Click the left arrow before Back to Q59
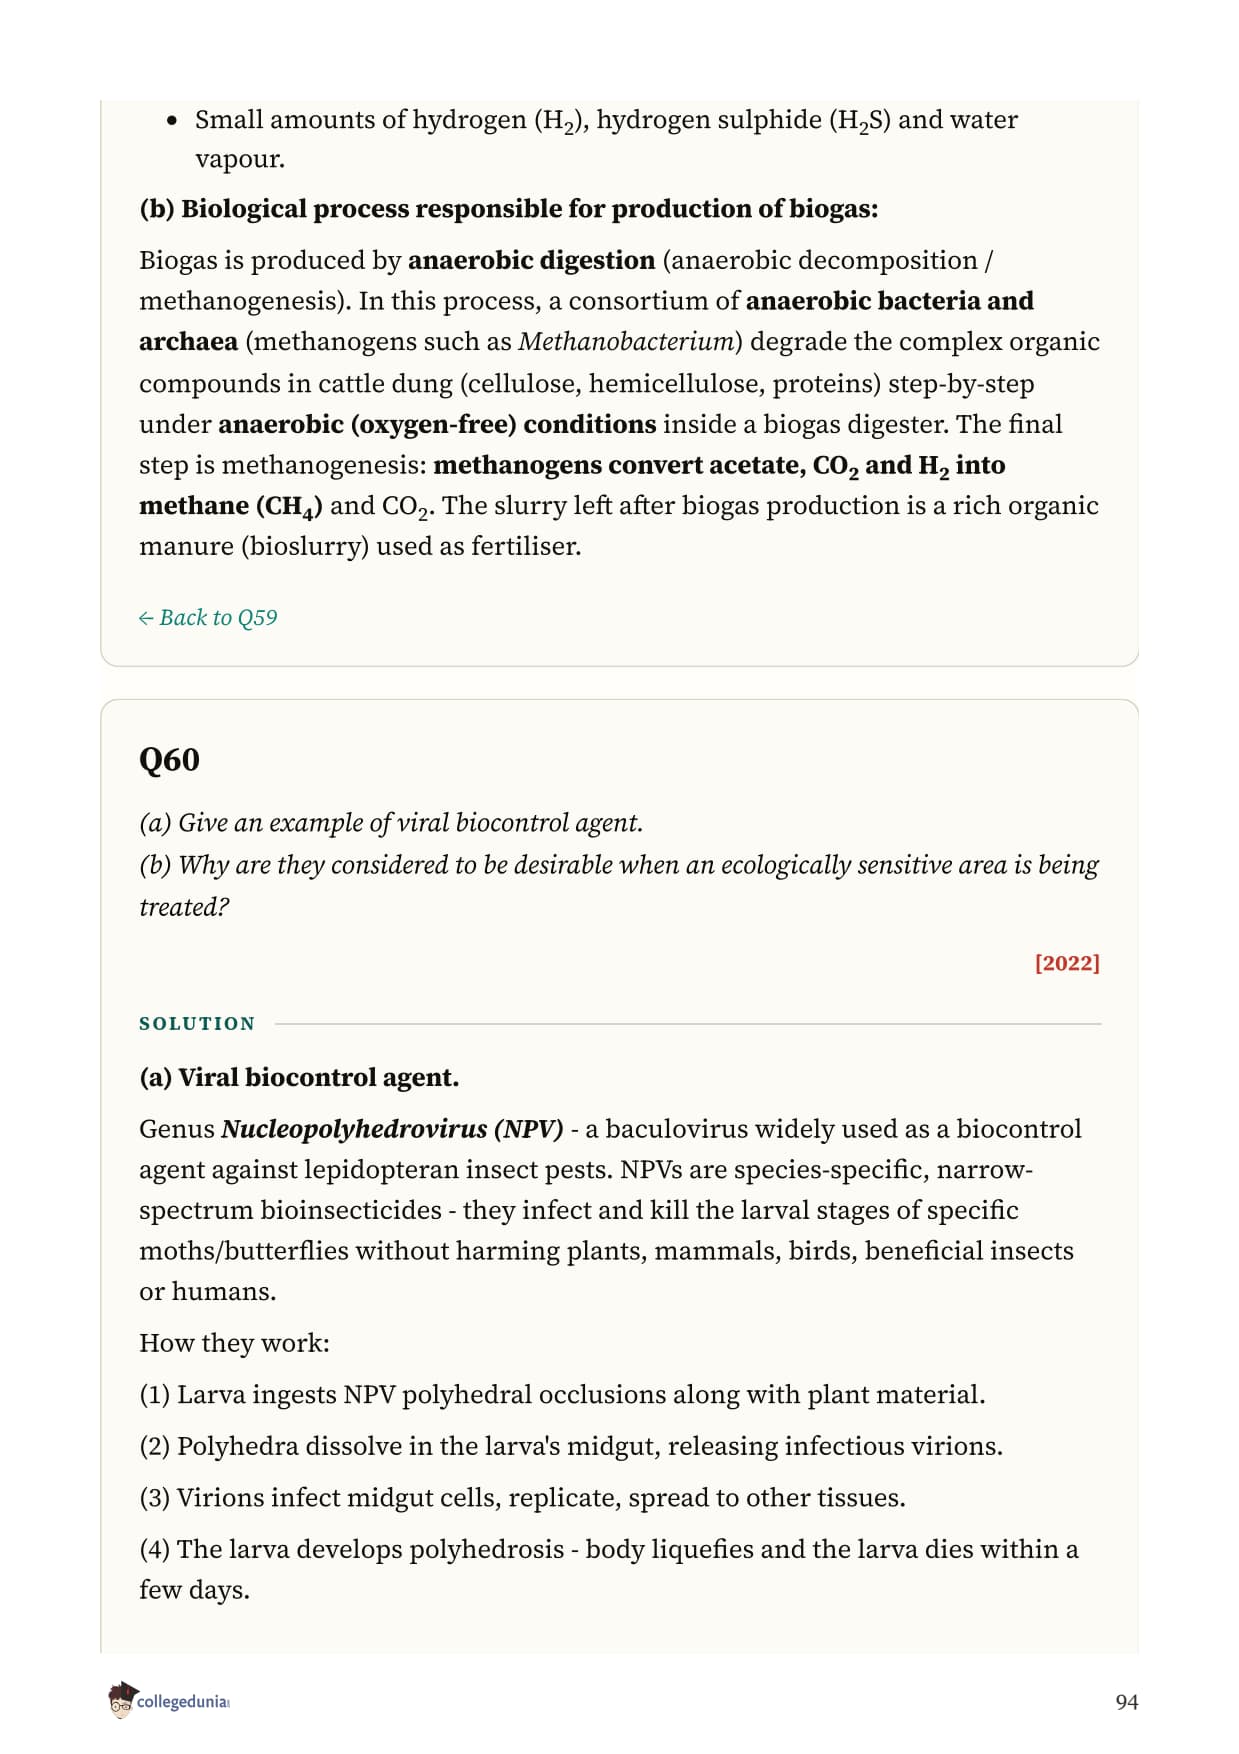The height and width of the screenshot is (1754, 1239). click(146, 618)
